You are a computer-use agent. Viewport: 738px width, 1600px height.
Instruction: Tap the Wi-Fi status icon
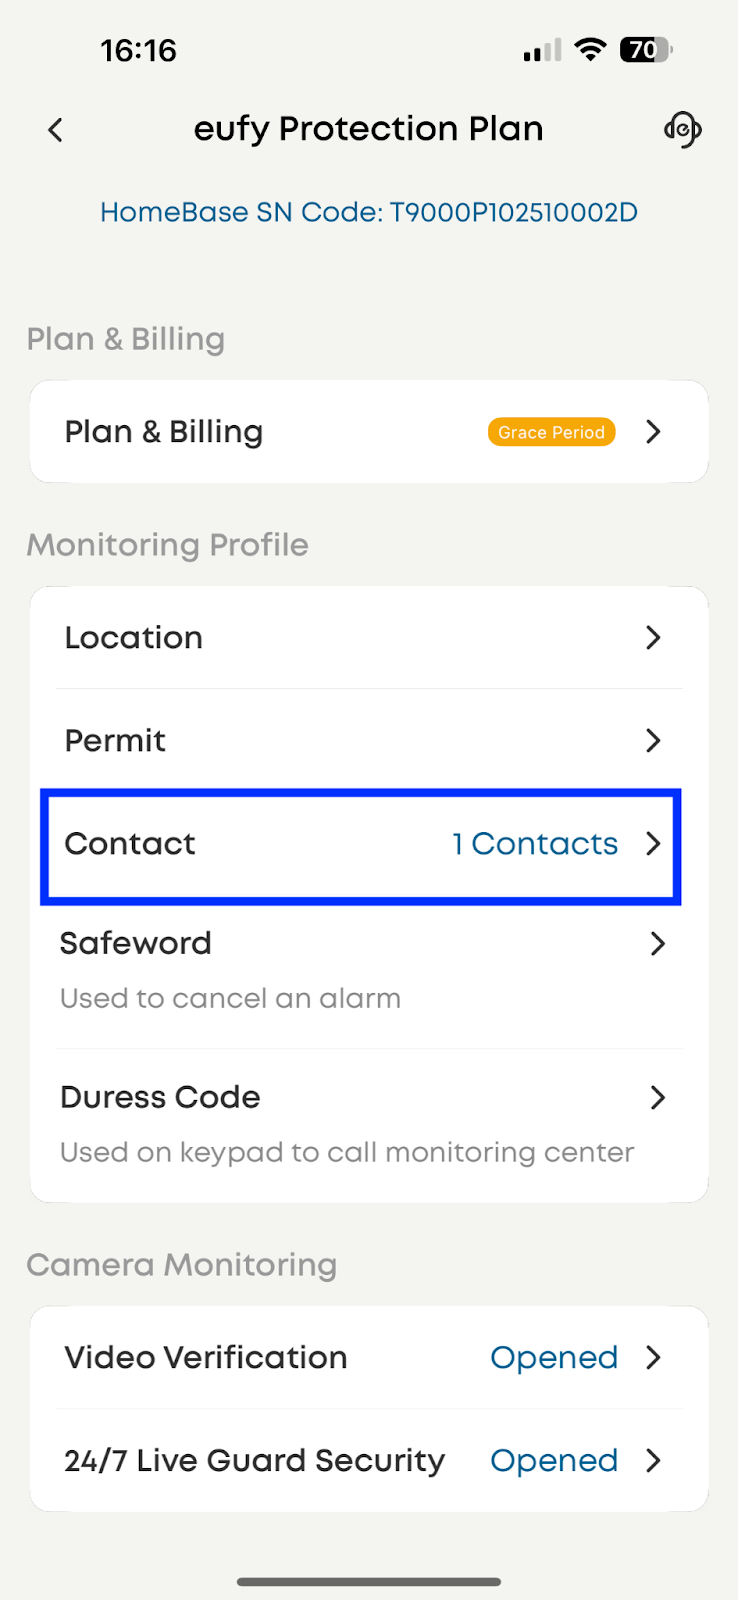[x=591, y=50]
